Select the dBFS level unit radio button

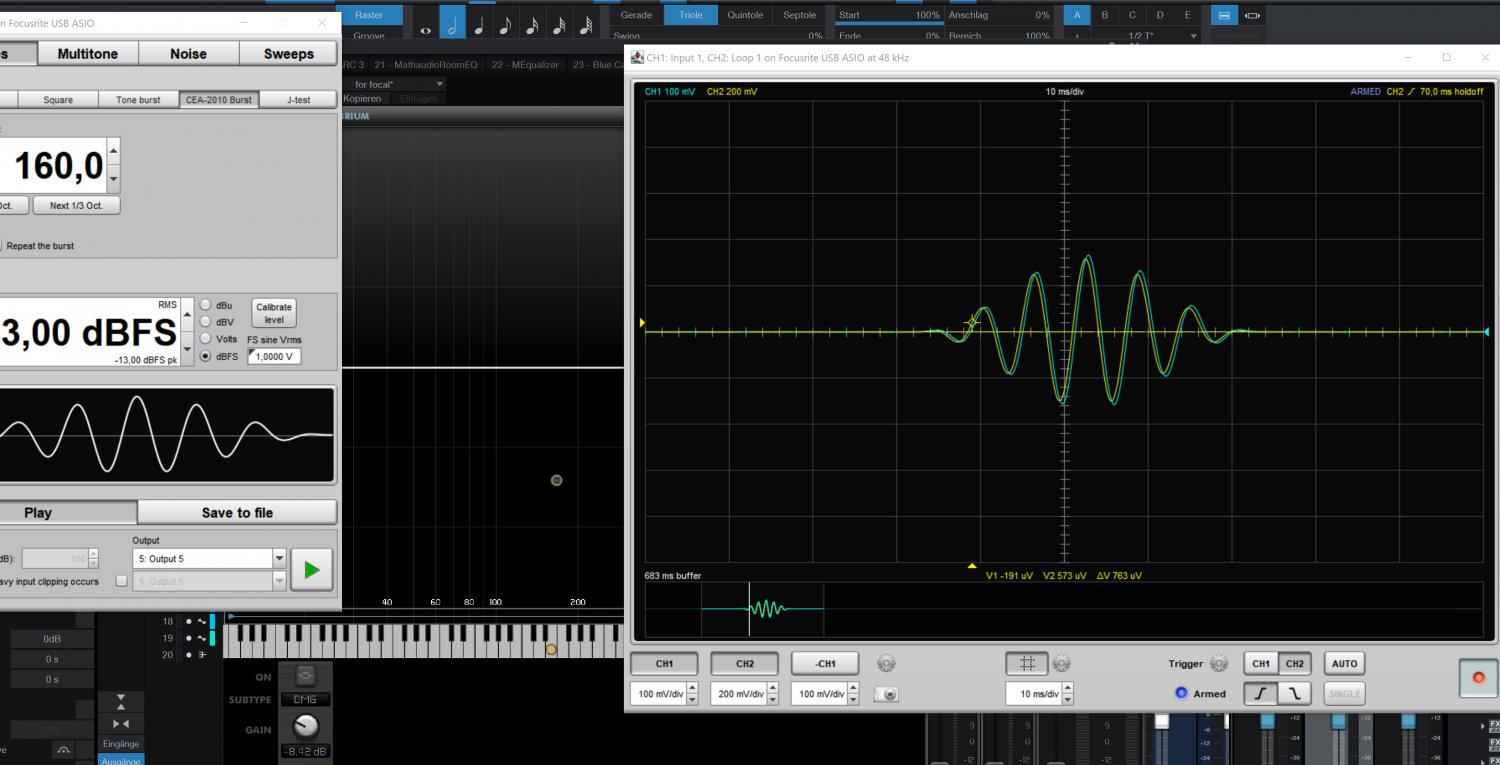(x=205, y=356)
